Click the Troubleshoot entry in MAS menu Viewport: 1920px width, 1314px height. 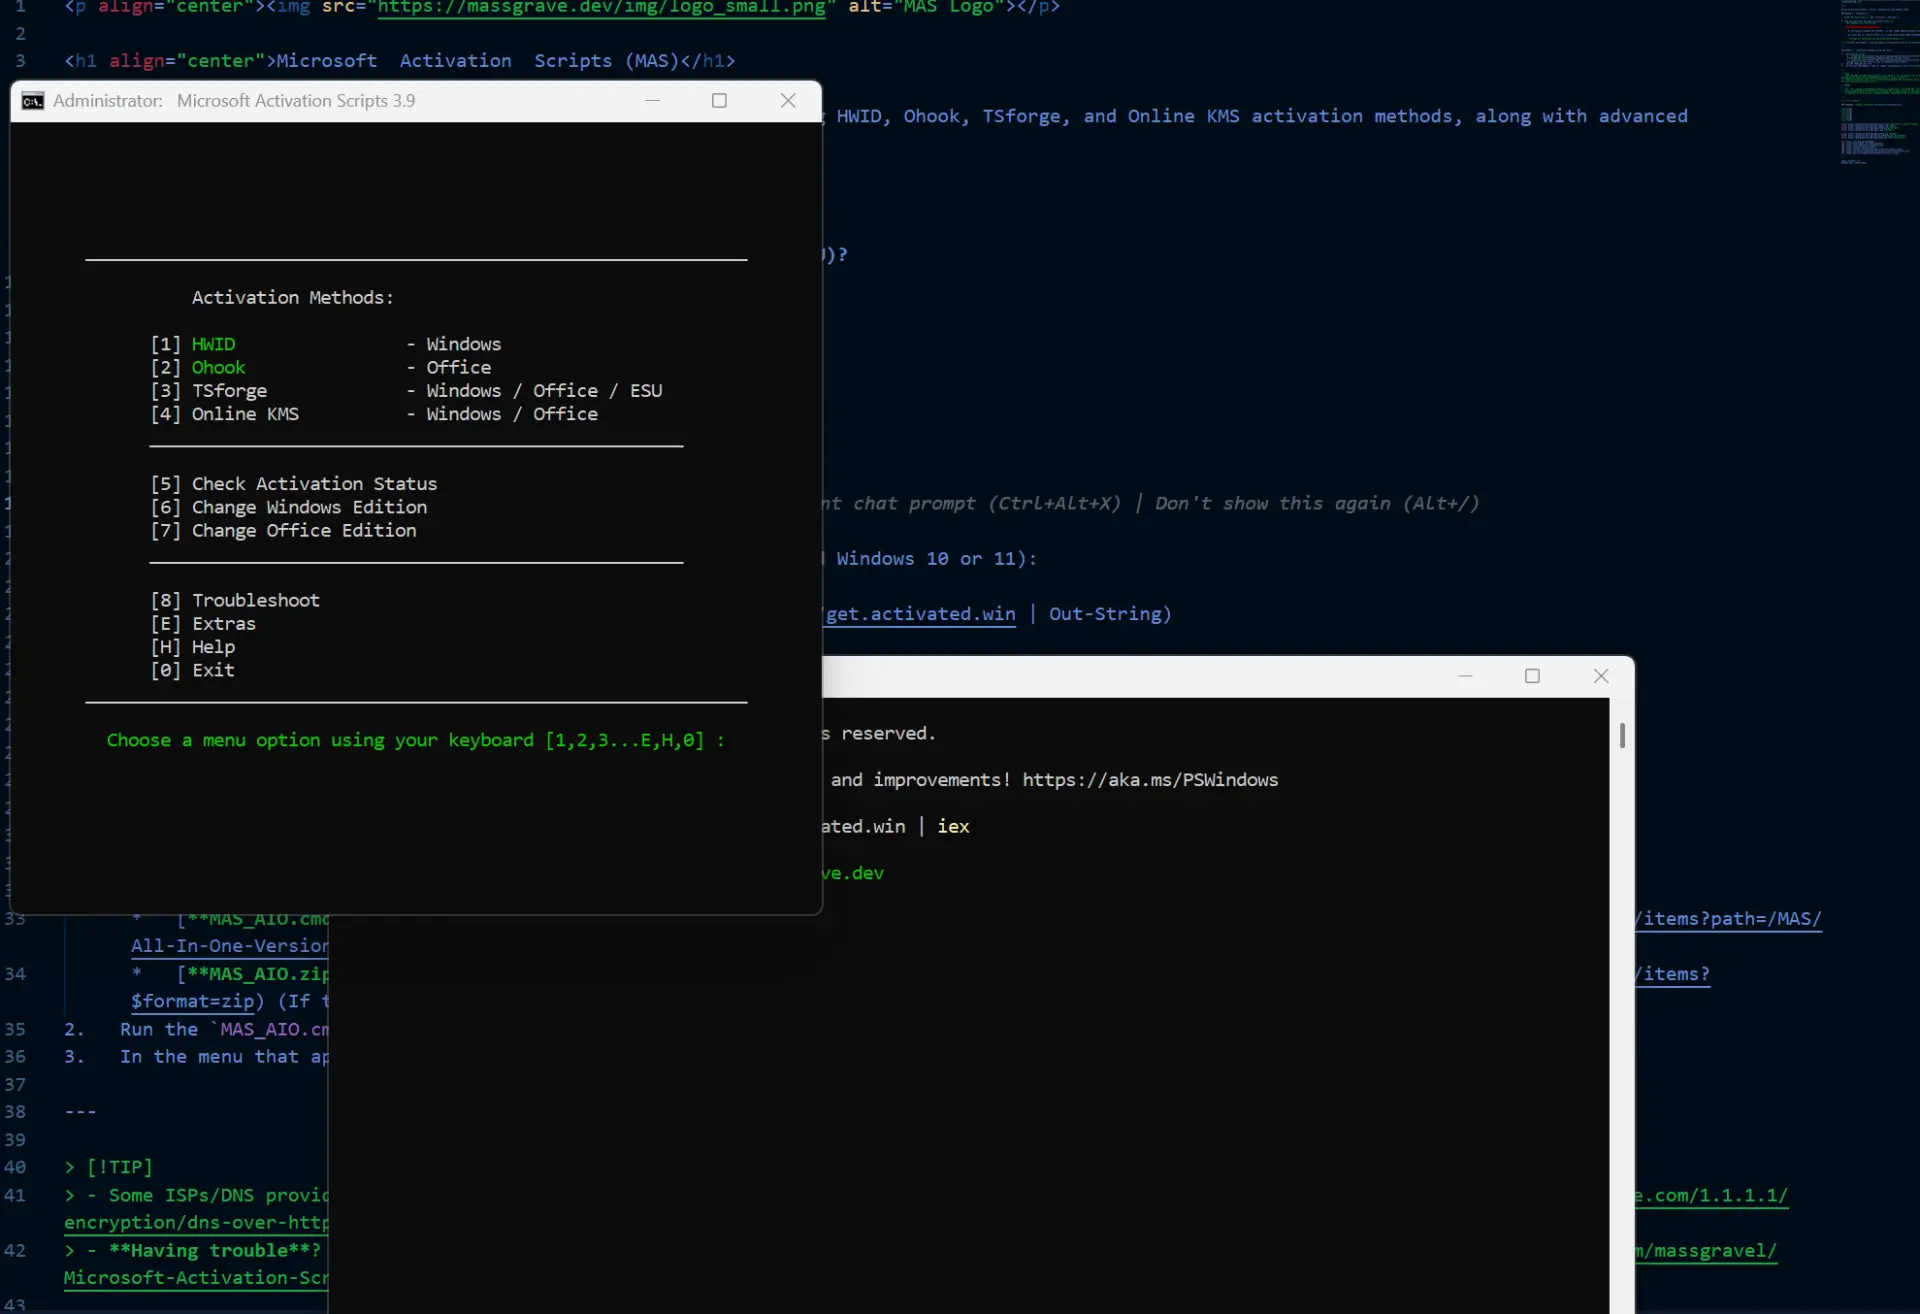point(256,600)
